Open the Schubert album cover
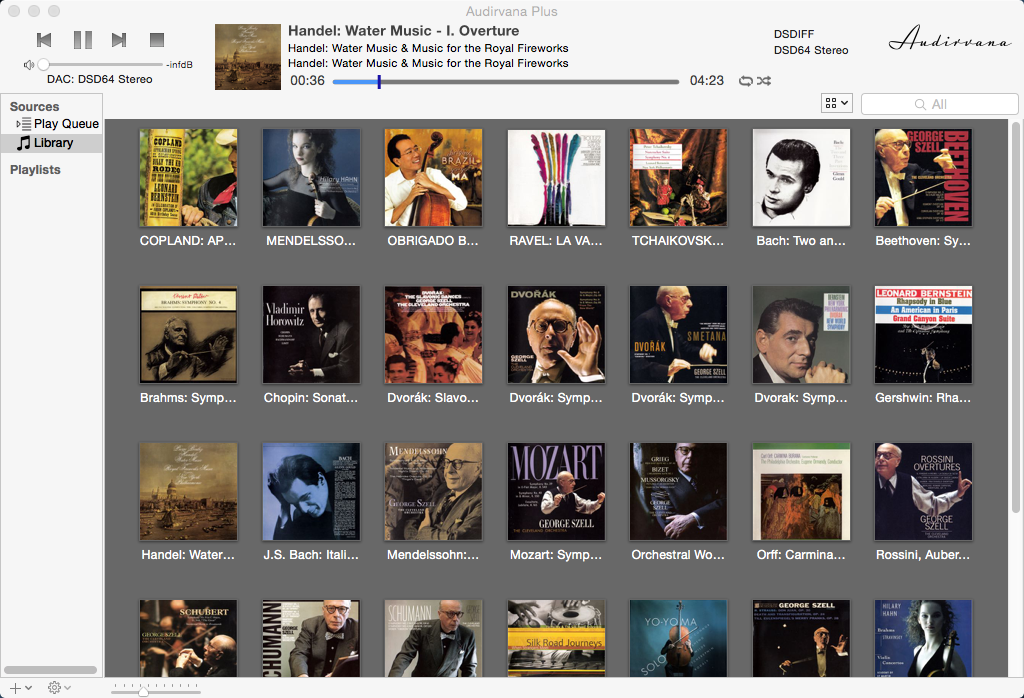Screen dimensions: 1024x698 188,638
